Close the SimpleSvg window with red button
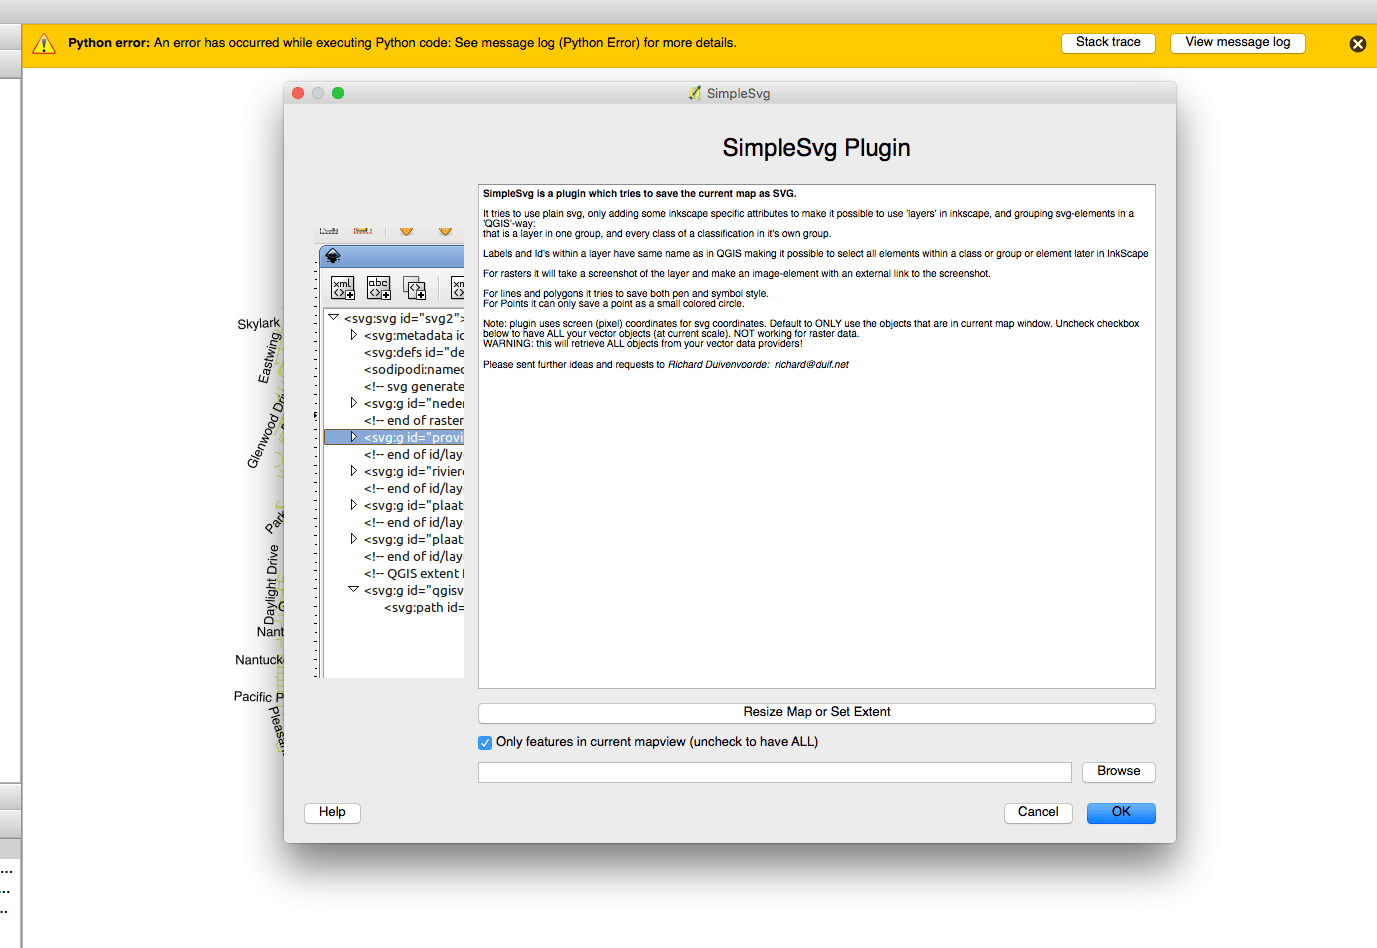 298,93
